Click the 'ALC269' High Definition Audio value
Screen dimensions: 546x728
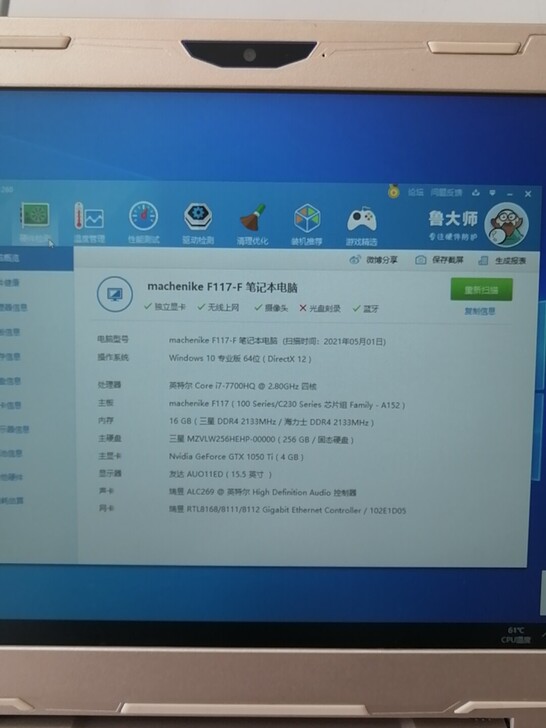click(262, 492)
